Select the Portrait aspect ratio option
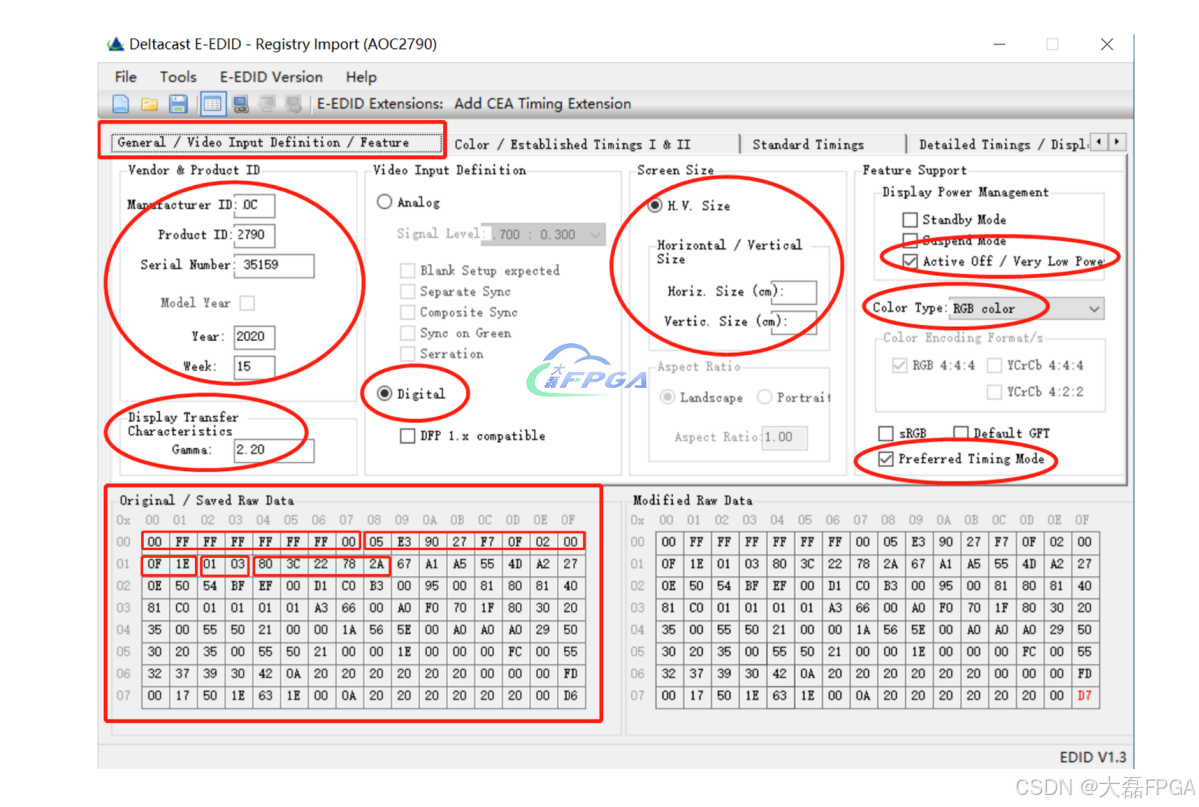Viewport: 1199px width, 807px height. tap(764, 397)
